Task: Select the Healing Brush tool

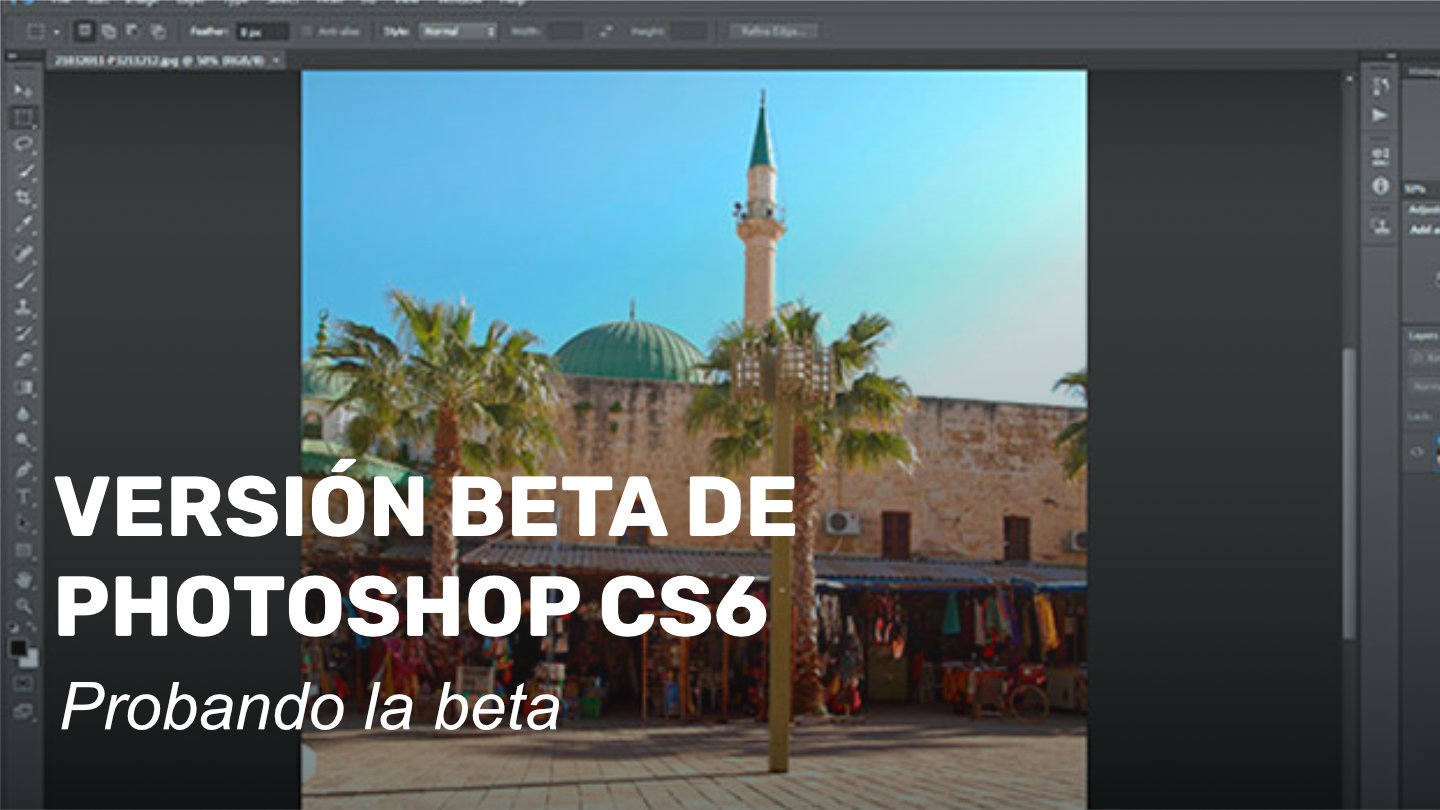Action: 23,252
